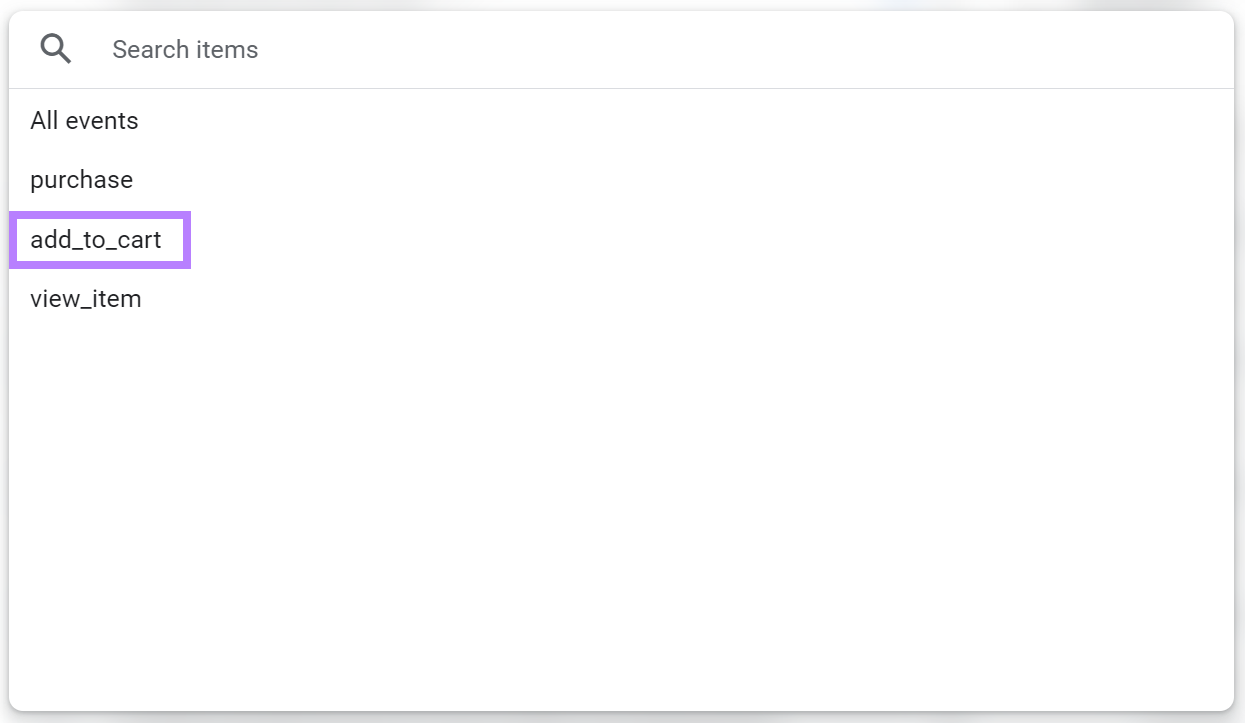This screenshot has width=1245, height=723.
Task: Activate search by clicking its lens icon
Action: 55,47
